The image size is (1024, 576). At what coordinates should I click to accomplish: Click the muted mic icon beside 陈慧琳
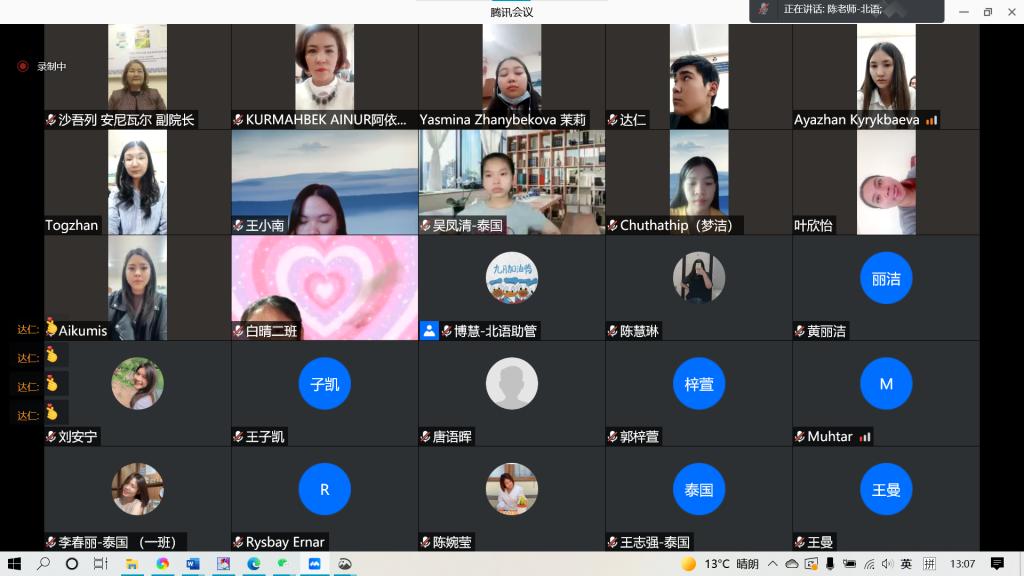point(612,331)
